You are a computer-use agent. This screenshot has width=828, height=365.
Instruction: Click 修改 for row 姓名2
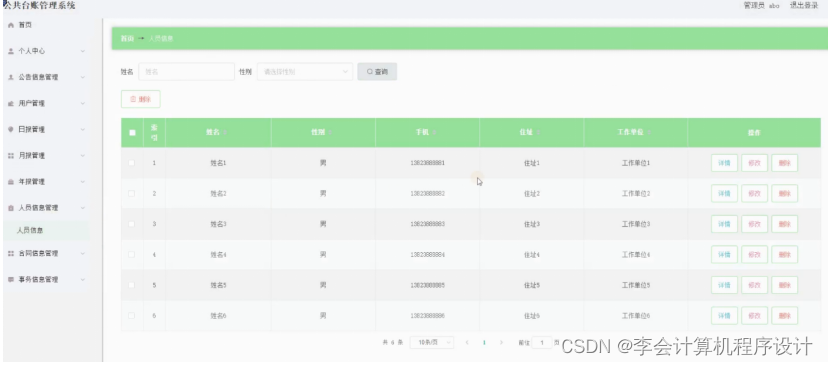click(x=754, y=194)
